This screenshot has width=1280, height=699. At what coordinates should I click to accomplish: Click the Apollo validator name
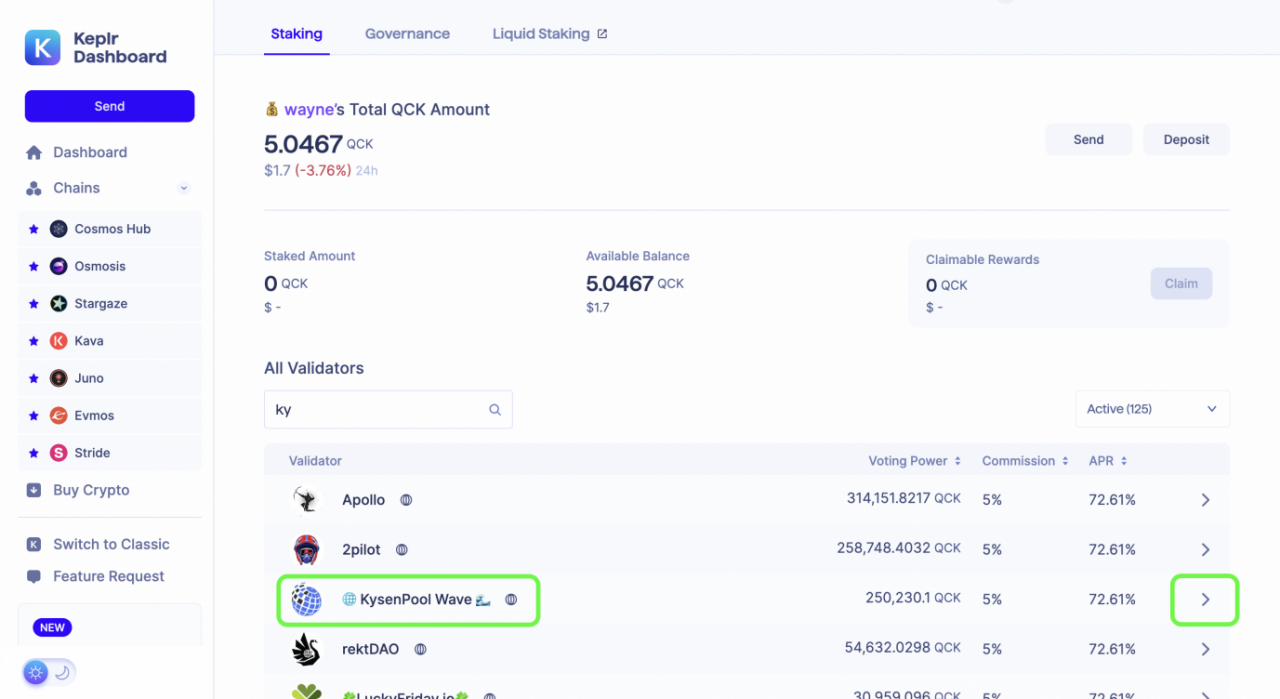click(x=363, y=500)
